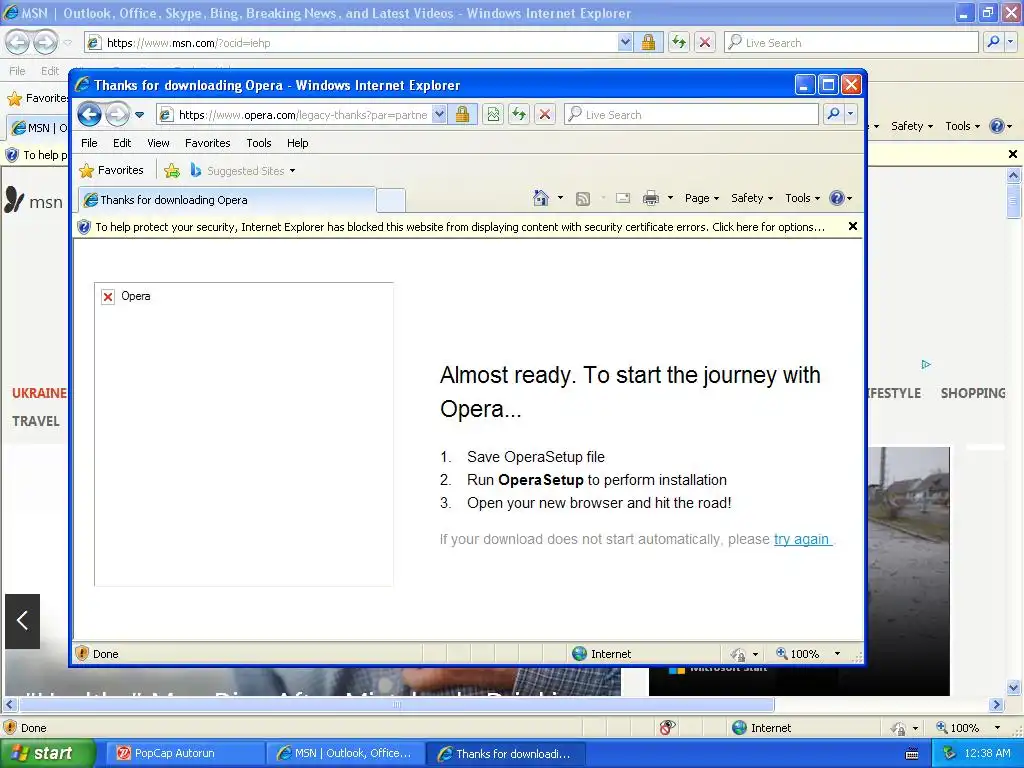
Task: Click 12:38 AM clock in tray
Action: point(987,753)
